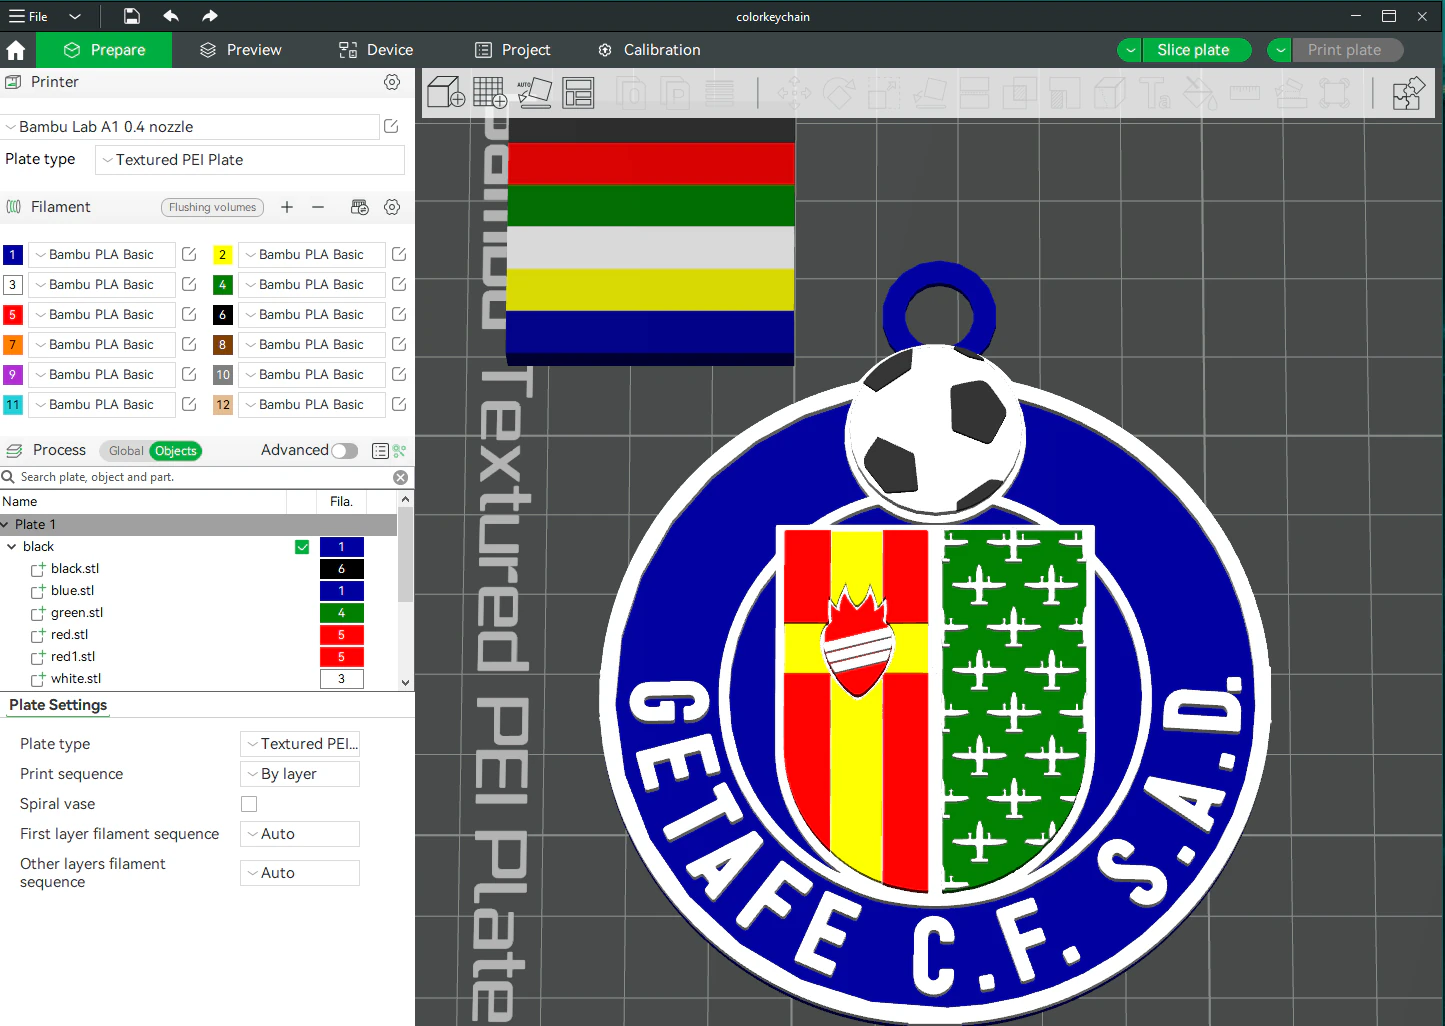Open Other layers filament sequence dropdown
This screenshot has height=1026, width=1445.
coord(300,873)
